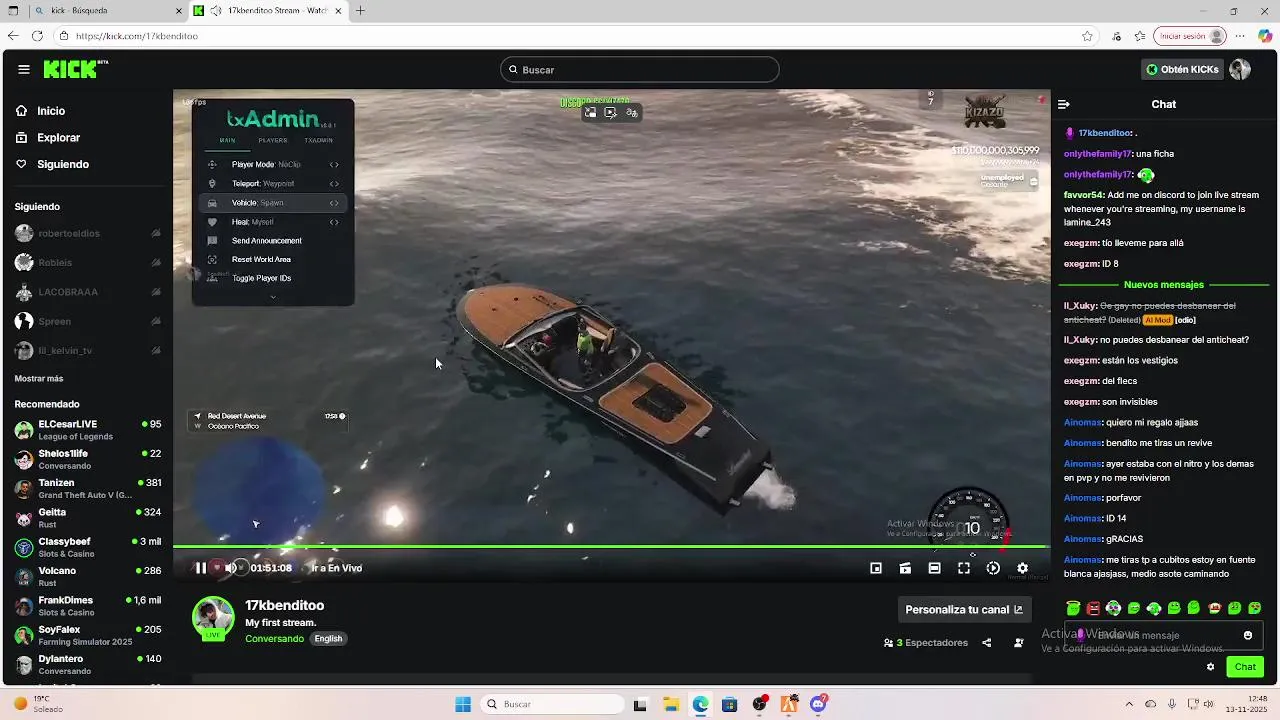This screenshot has width=1280, height=720.
Task: Switch to the PLAYERS tab in txAdmin
Action: (272, 140)
